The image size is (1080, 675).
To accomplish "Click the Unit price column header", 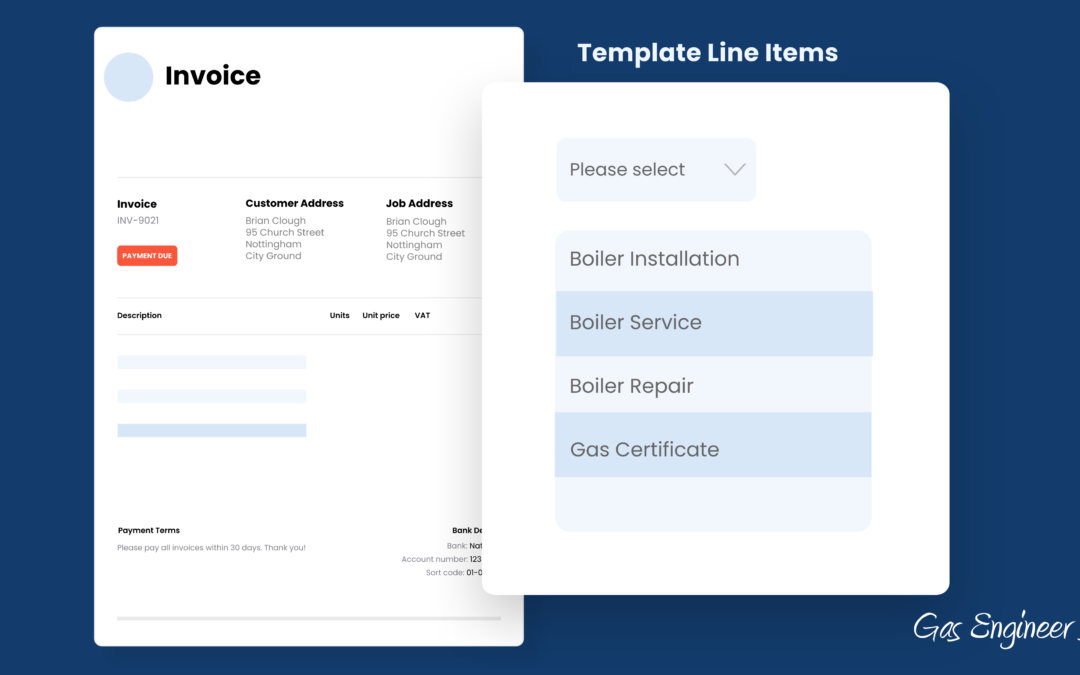I will [x=380, y=316].
